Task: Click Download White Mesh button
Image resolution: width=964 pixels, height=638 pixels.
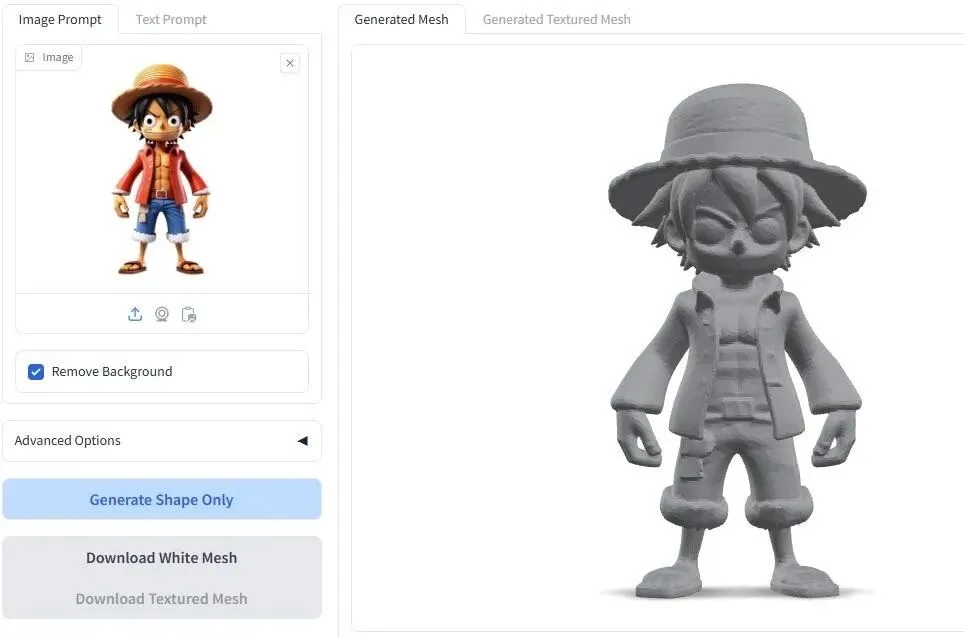Action: [162, 557]
